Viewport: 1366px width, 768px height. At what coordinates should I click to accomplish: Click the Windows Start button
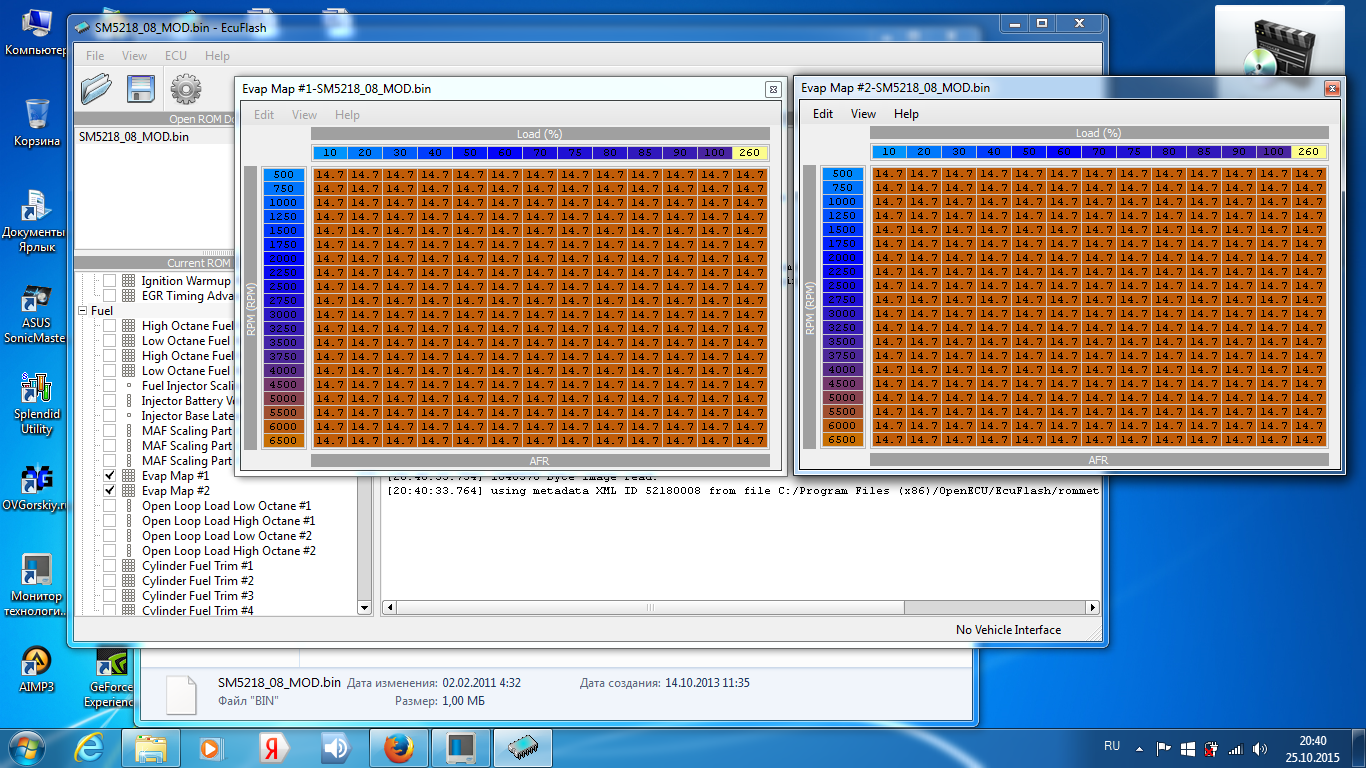pos(25,747)
